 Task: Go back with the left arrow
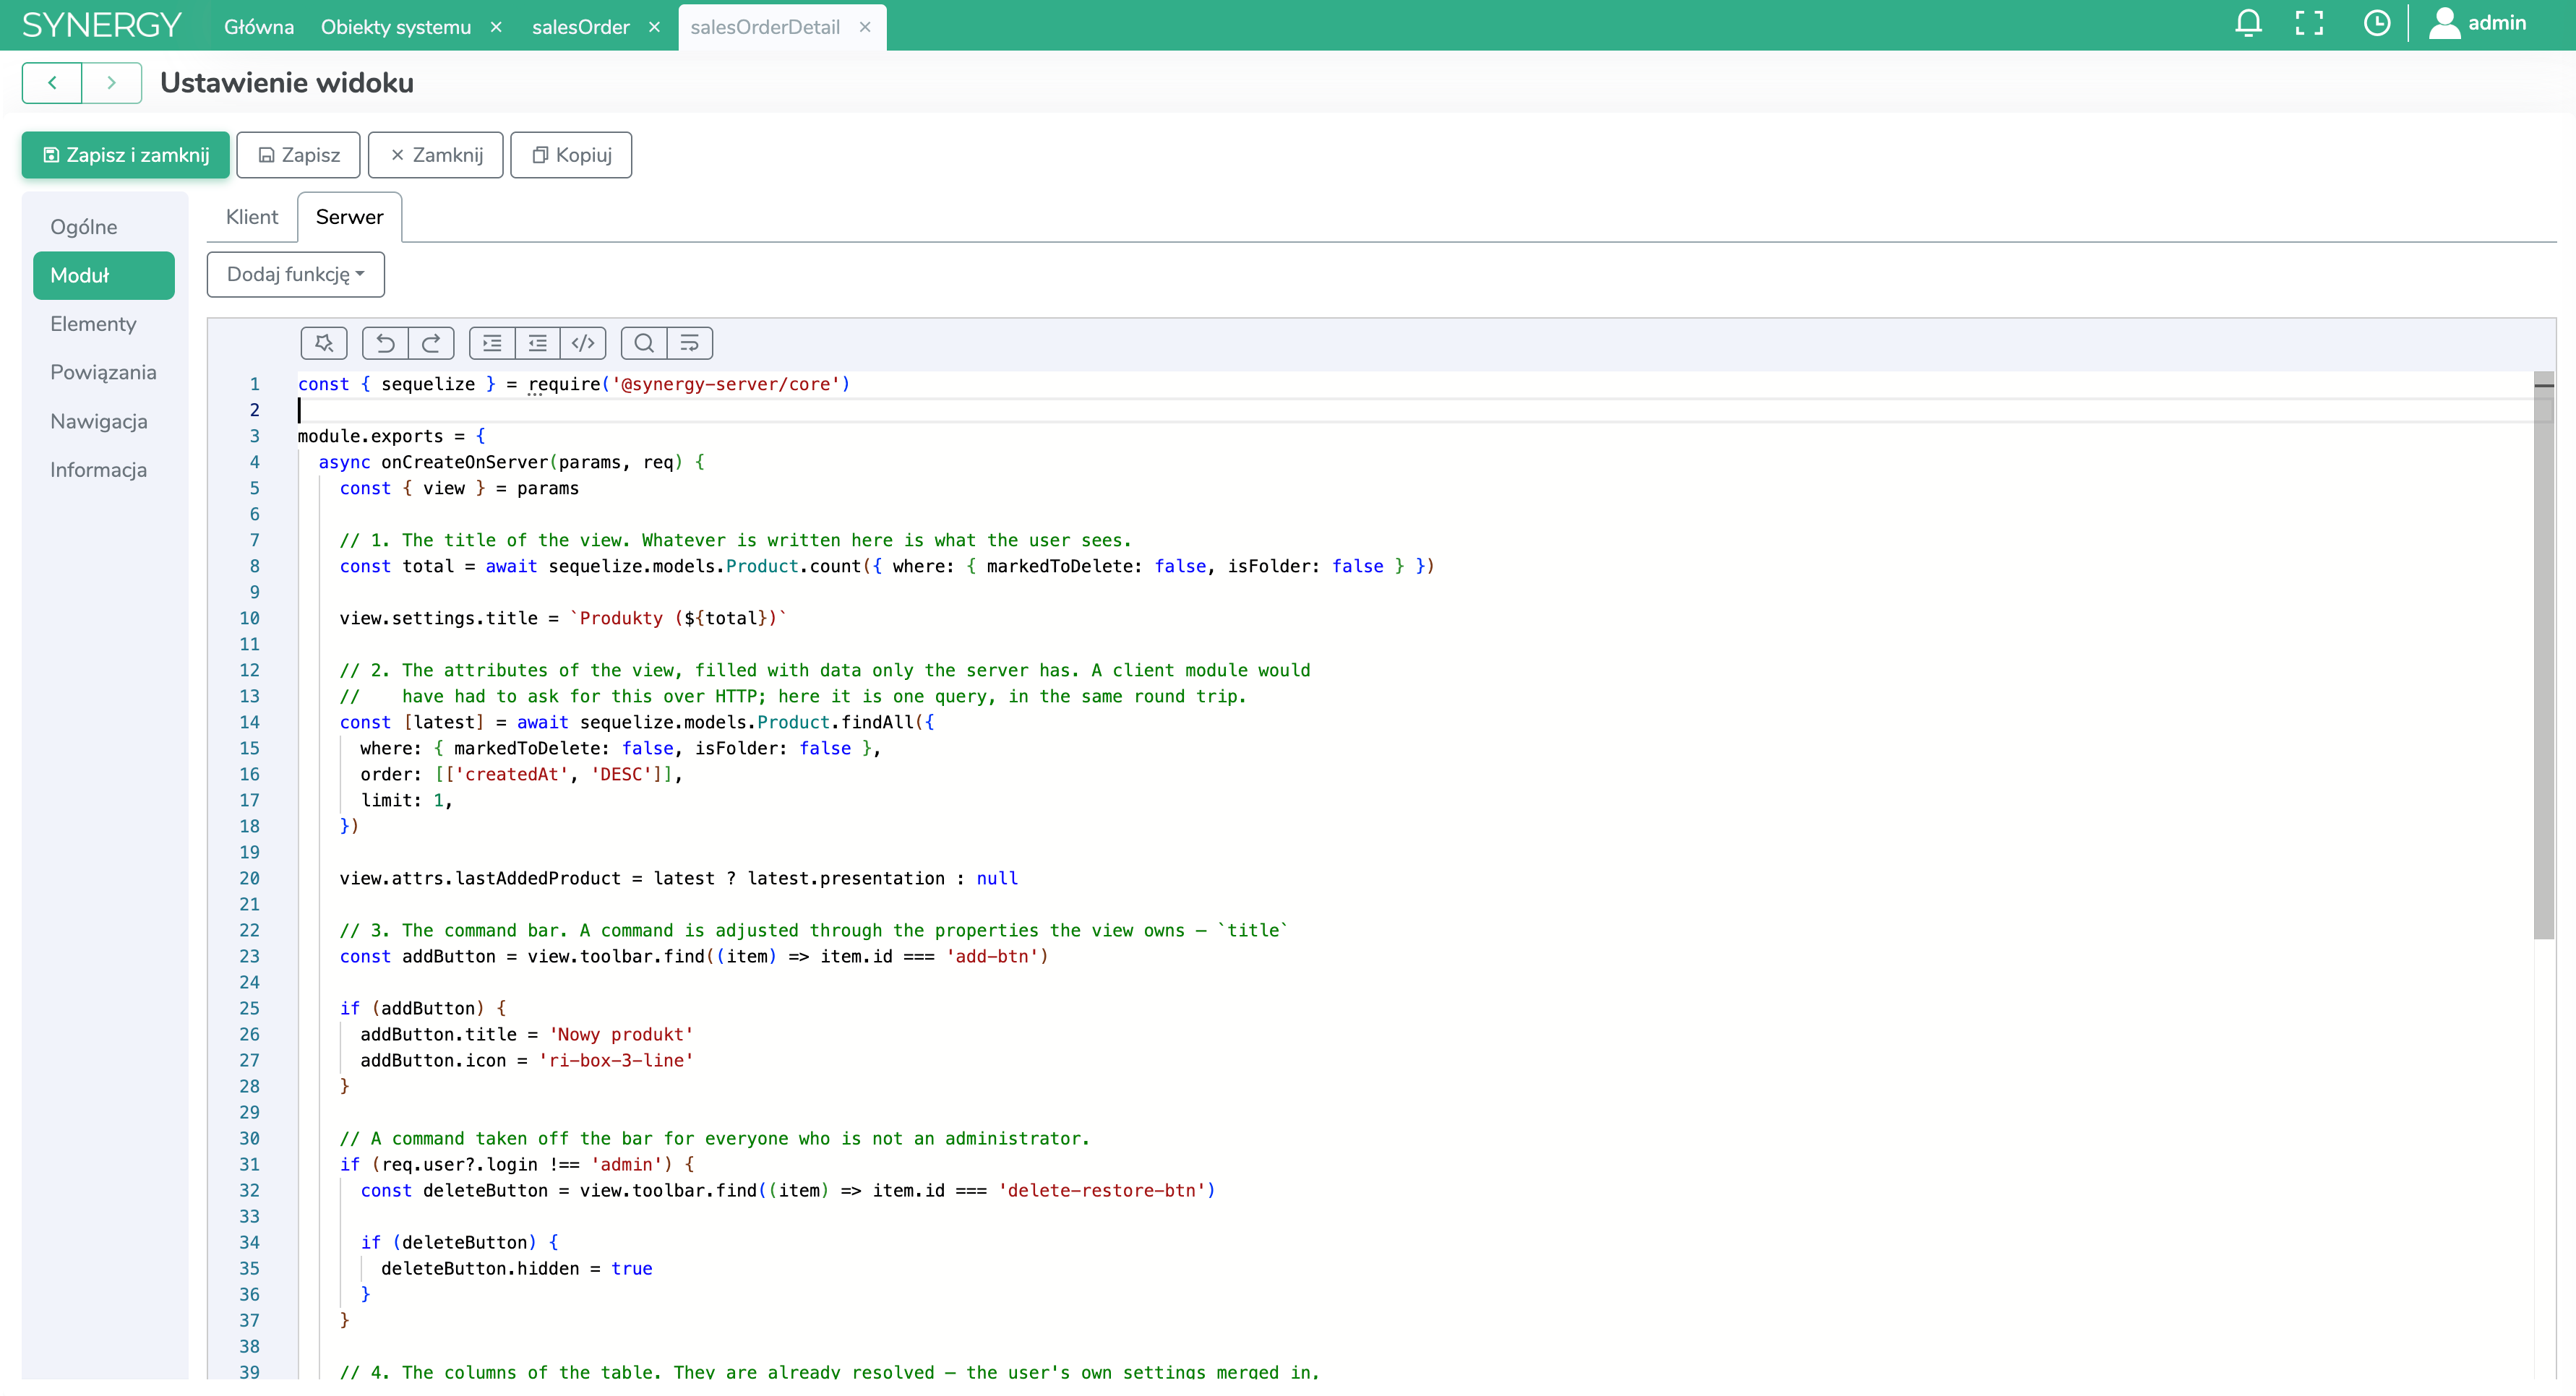coord(52,83)
